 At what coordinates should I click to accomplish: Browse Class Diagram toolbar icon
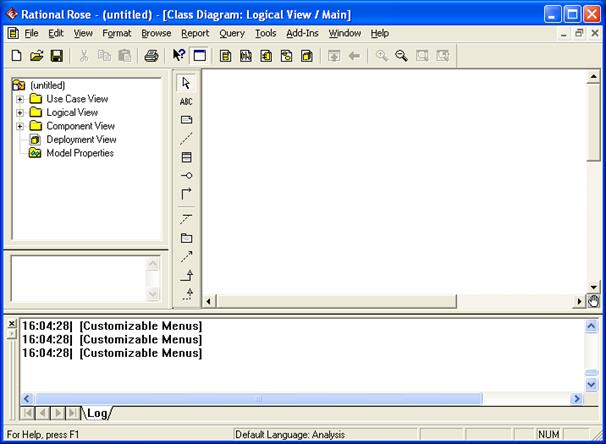pyautogui.click(x=225, y=56)
